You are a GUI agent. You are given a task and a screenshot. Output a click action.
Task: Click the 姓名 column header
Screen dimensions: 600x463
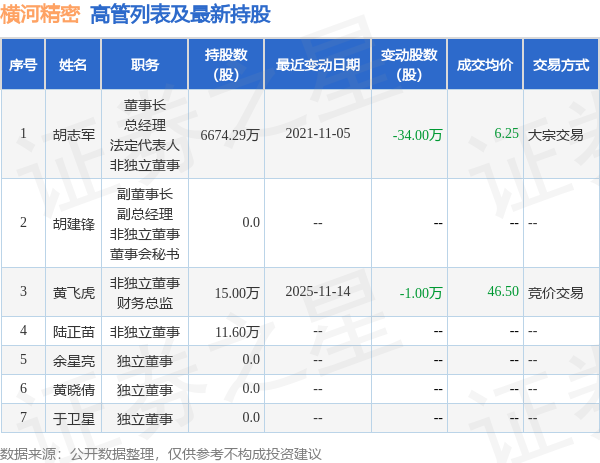point(73,65)
